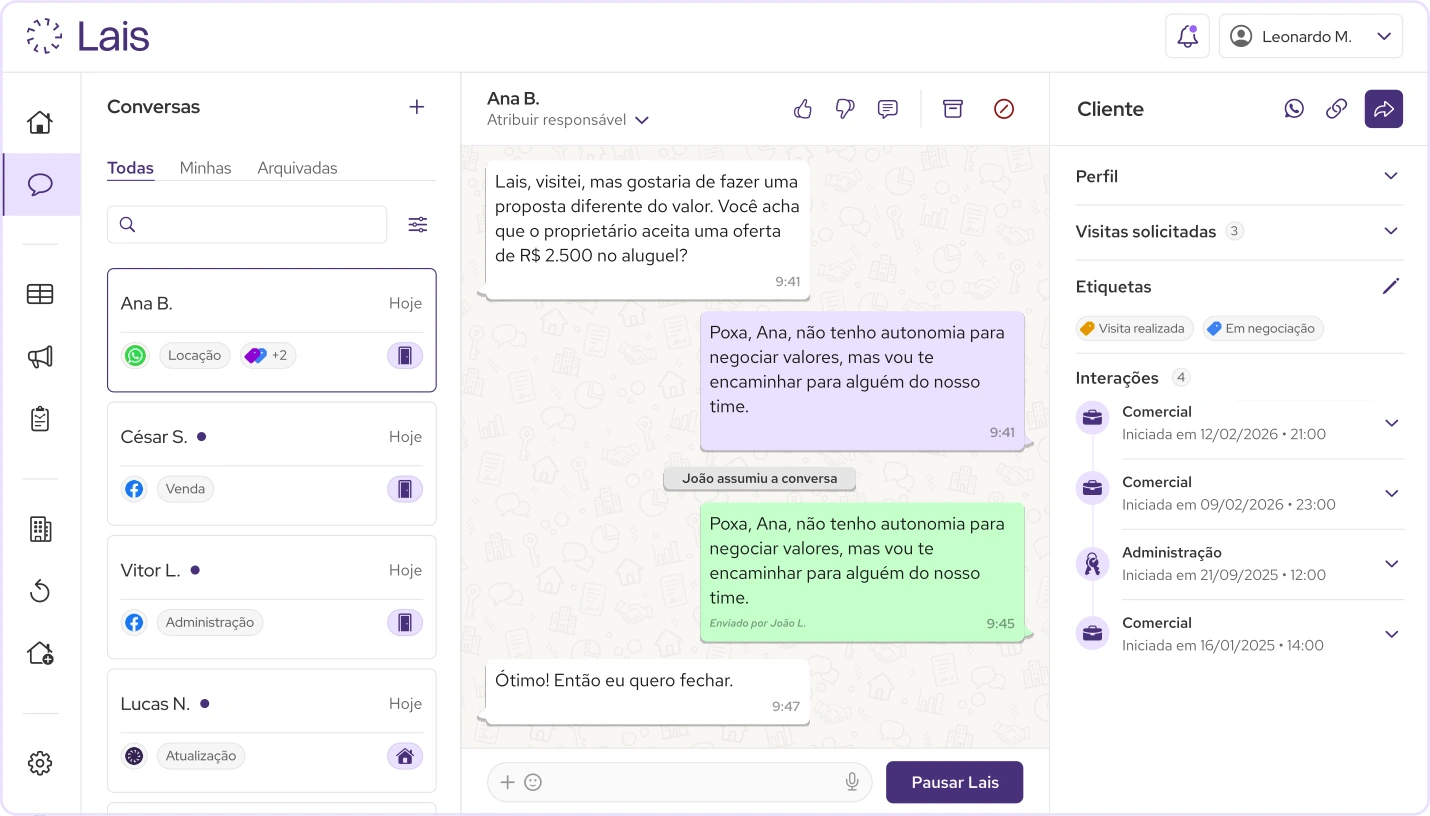Click the +2 tags badge on Ana B. card
The height and width of the screenshot is (816, 1430).
click(268, 355)
